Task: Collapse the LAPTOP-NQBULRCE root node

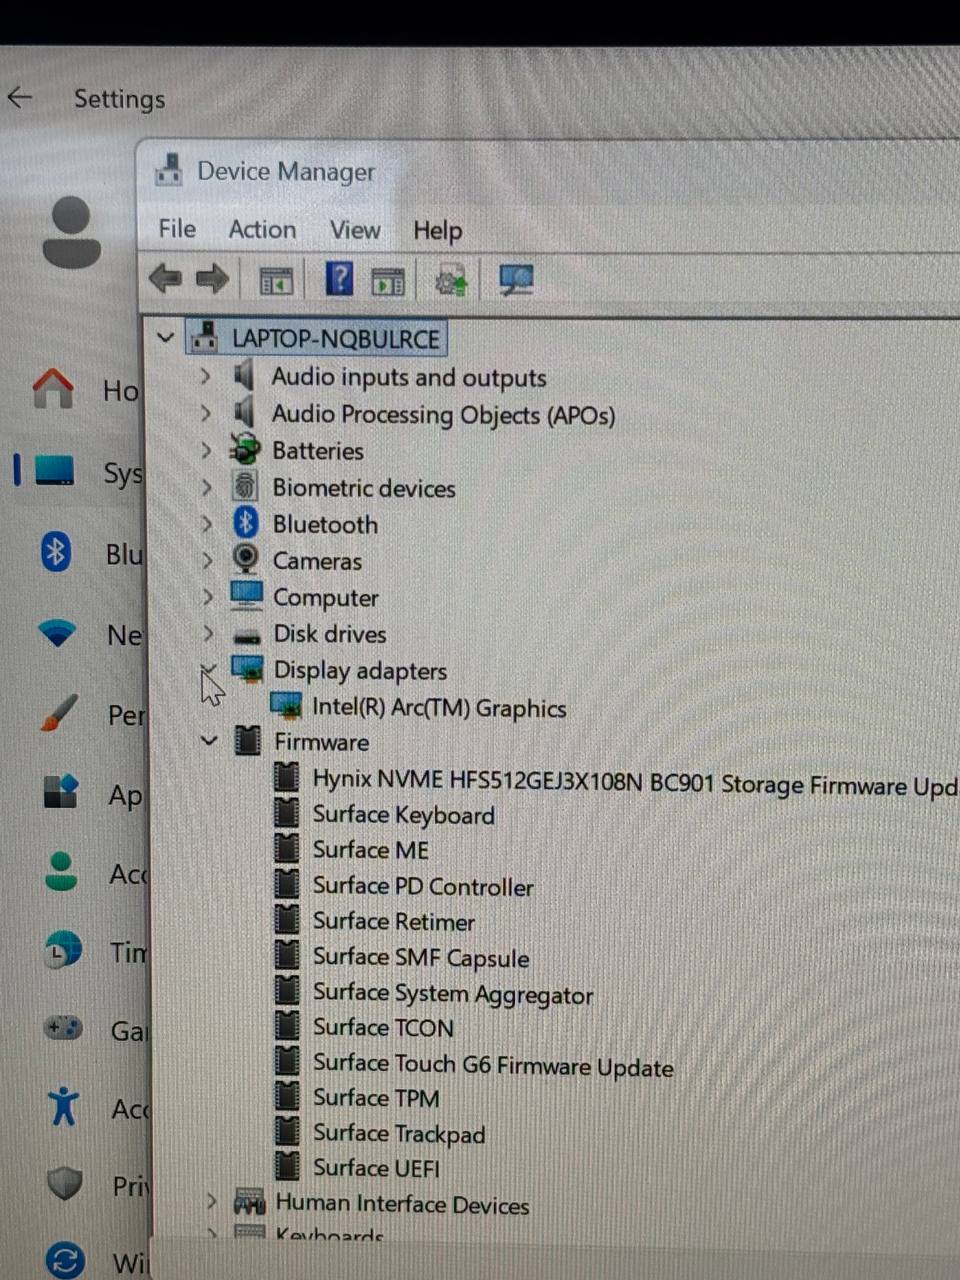Action: pyautogui.click(x=166, y=338)
